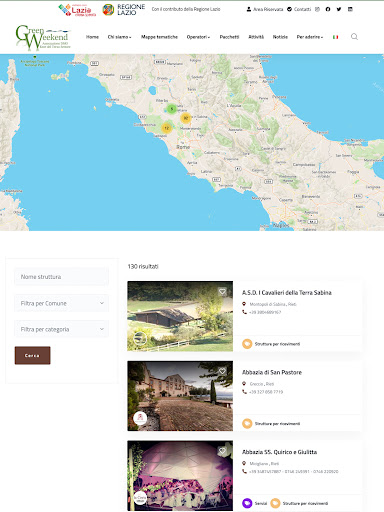384x512 pixels.
Task: Click the Lazio eterna scoperta logo
Action: pos(77,10)
